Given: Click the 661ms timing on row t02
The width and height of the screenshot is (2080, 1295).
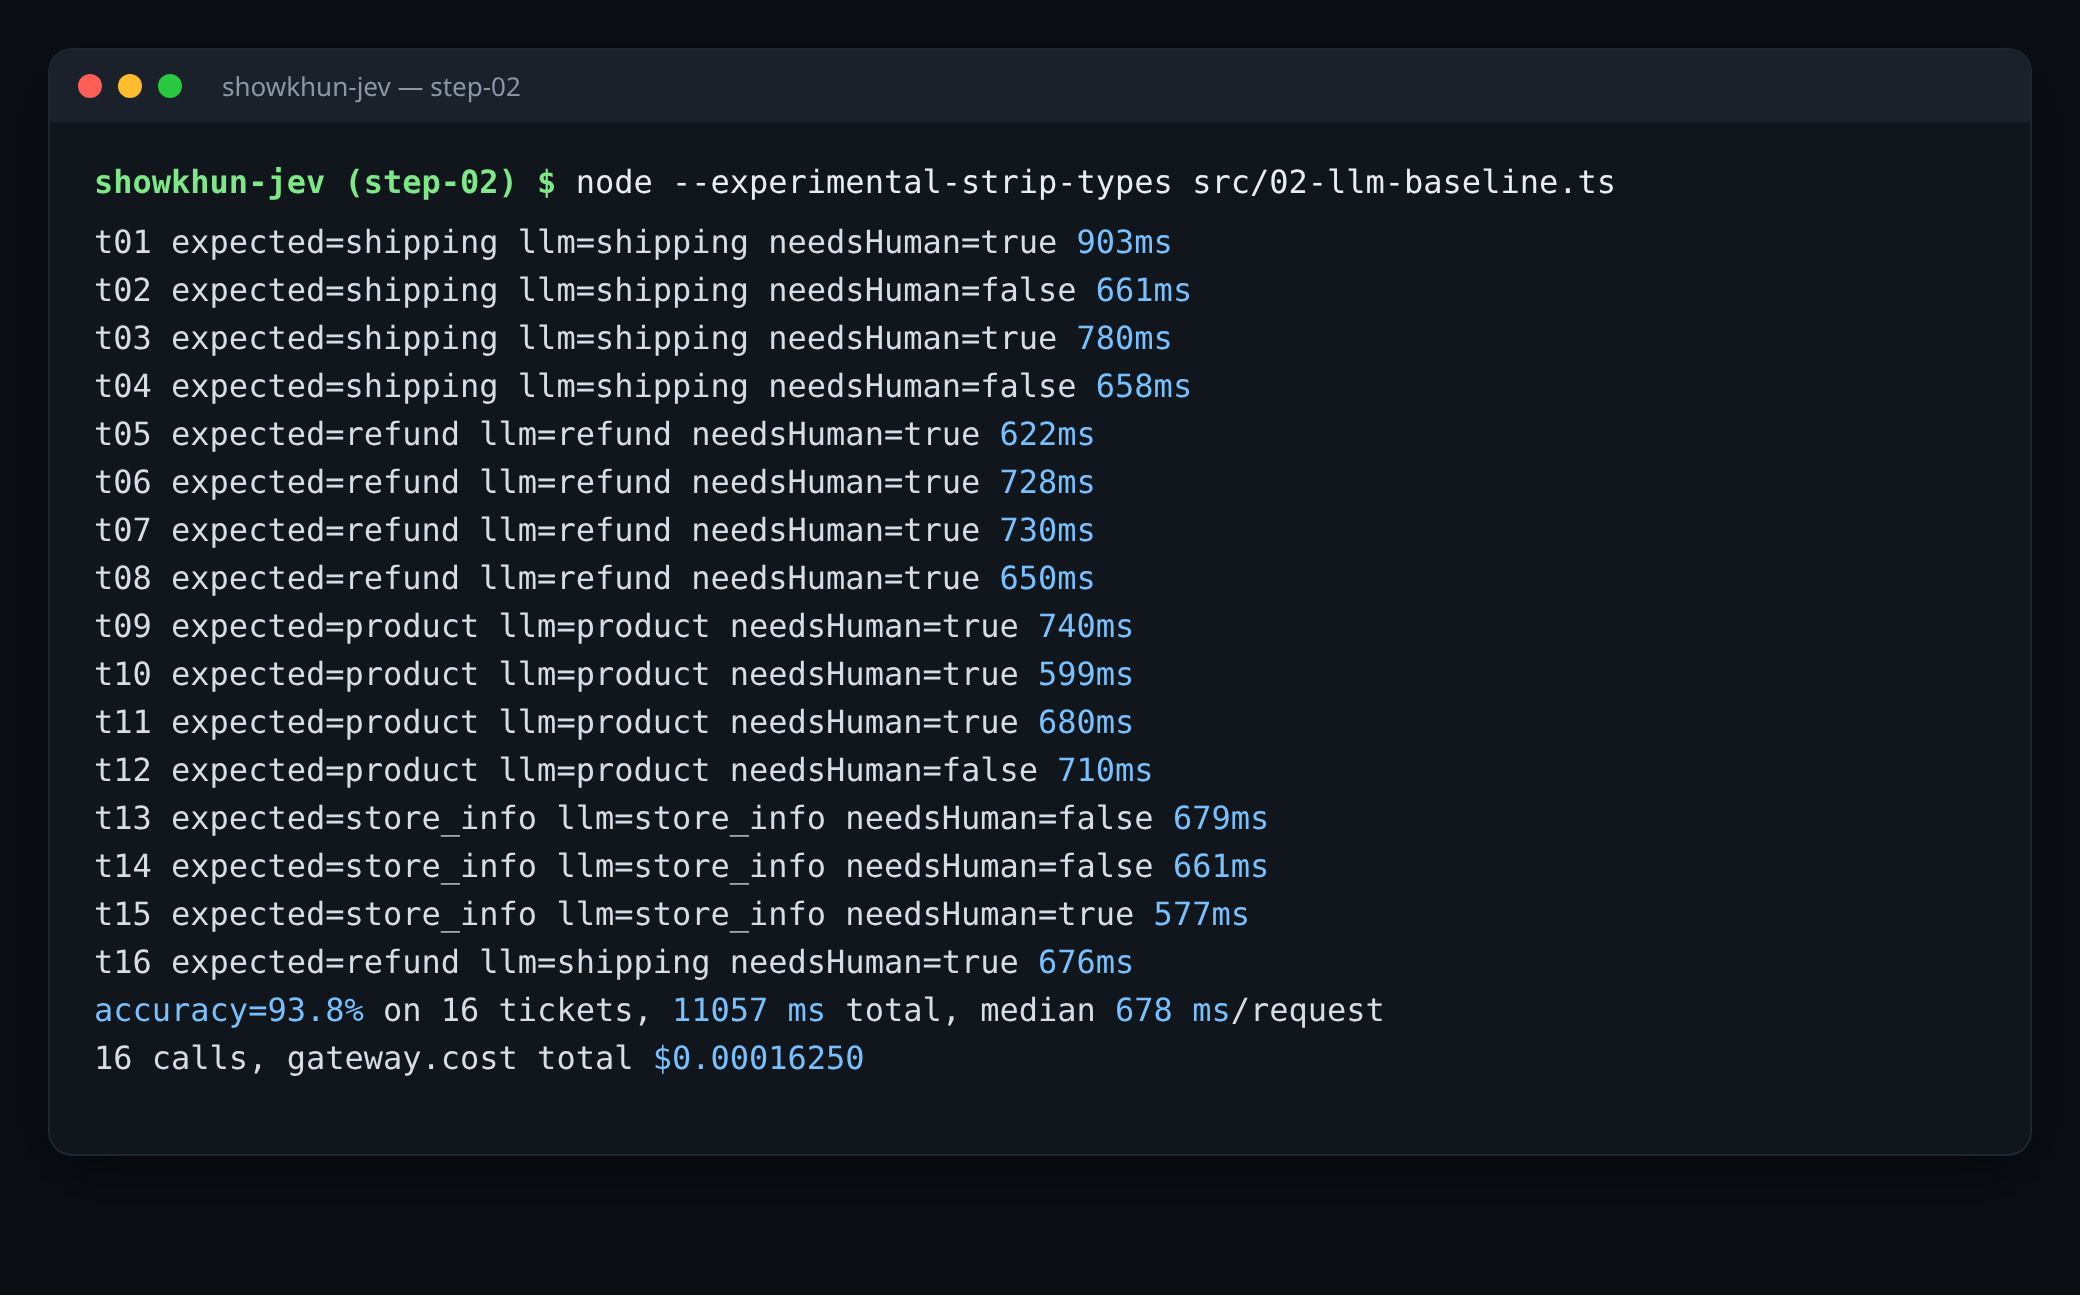Looking at the screenshot, I should tap(1143, 290).
